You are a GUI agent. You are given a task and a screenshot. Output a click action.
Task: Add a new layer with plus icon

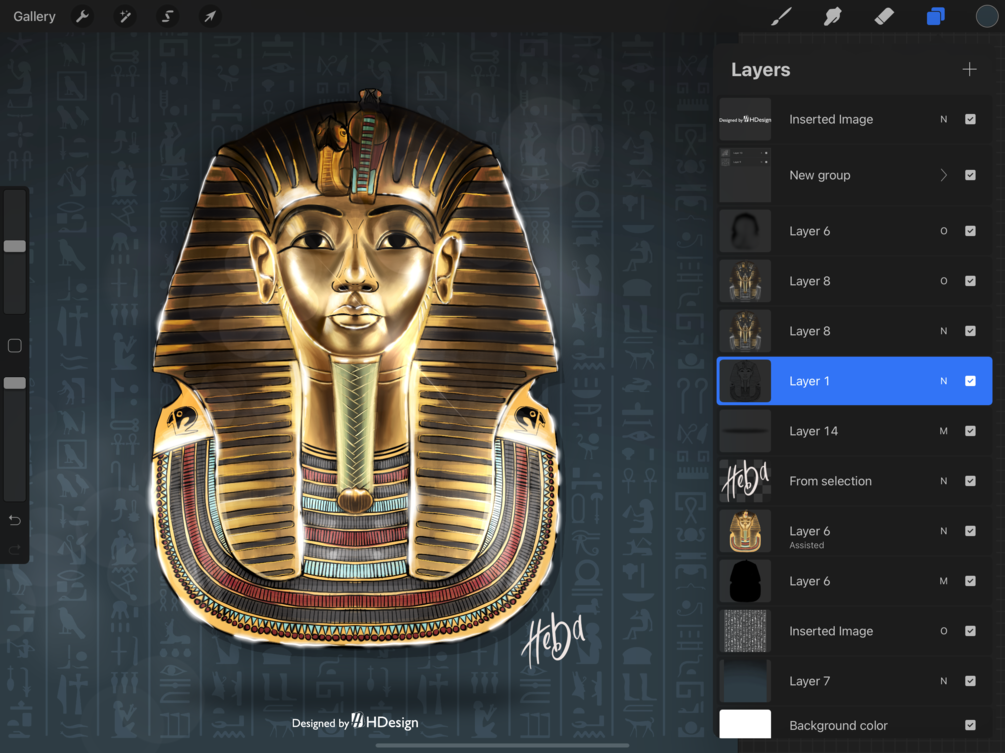[x=969, y=69]
